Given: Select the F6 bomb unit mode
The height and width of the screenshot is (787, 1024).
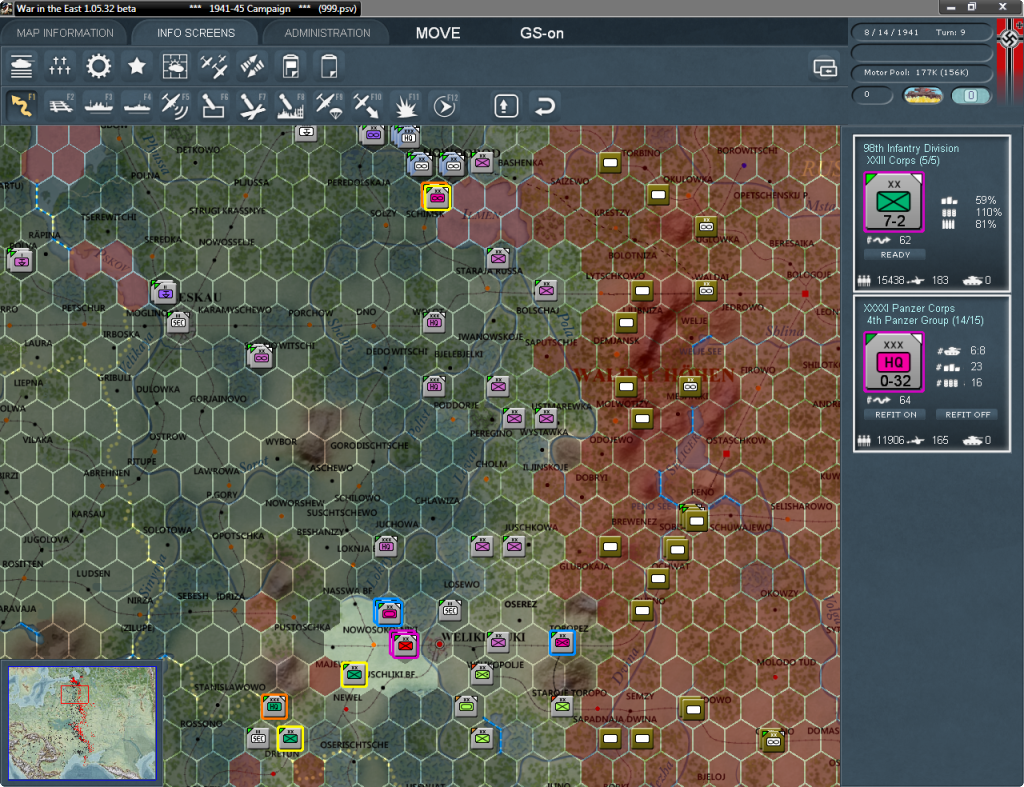Looking at the screenshot, I should (214, 105).
